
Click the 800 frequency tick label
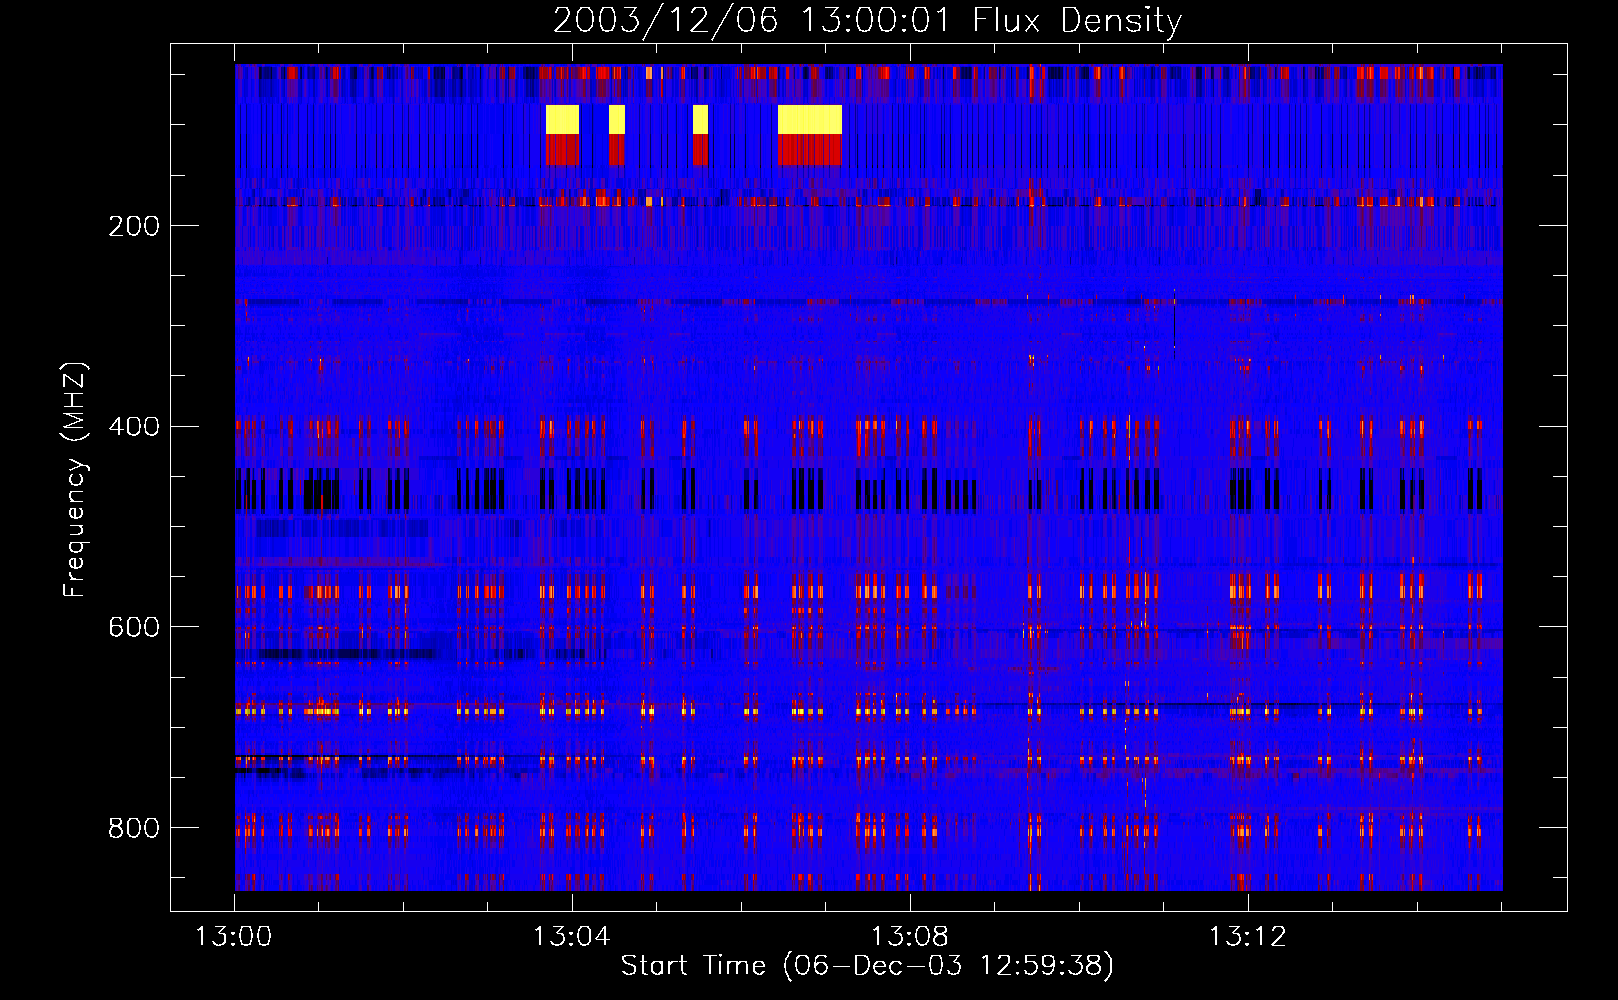point(134,828)
